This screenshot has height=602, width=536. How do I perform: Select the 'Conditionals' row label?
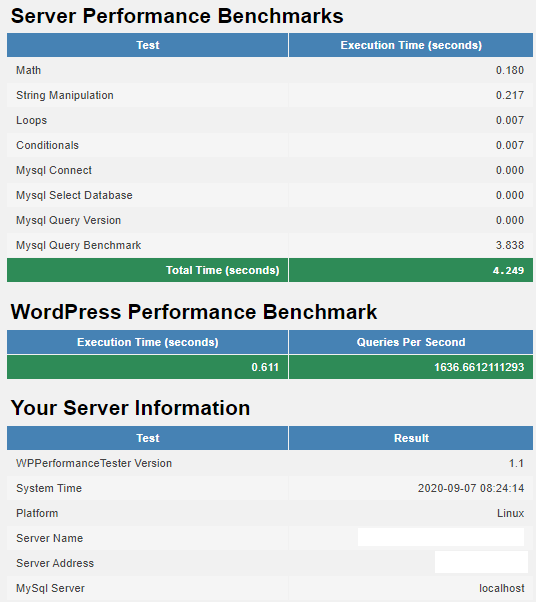[x=47, y=145]
